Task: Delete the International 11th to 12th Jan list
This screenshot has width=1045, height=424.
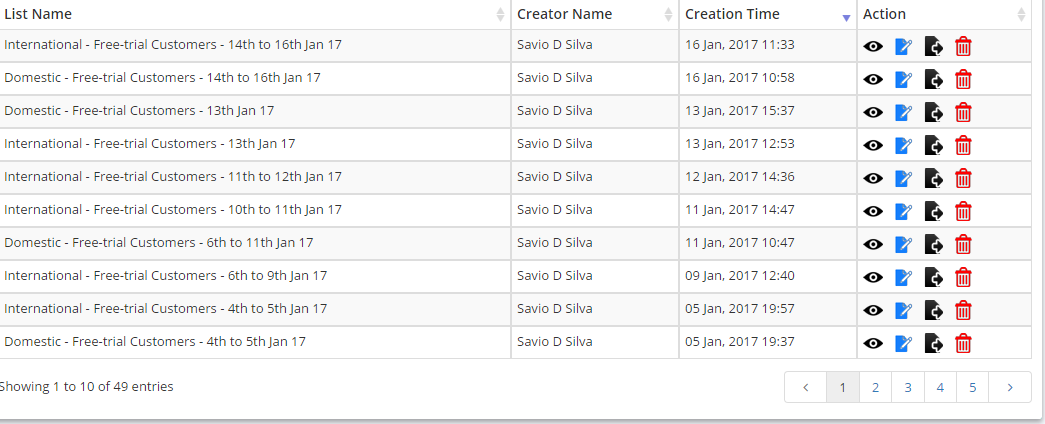Action: (963, 178)
